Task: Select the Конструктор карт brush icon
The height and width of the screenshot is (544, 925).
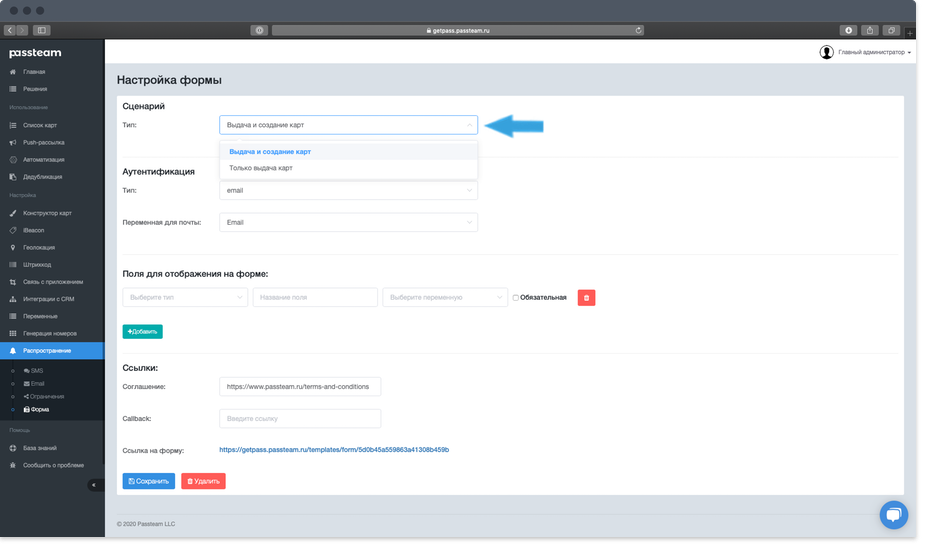Action: [x=13, y=214]
